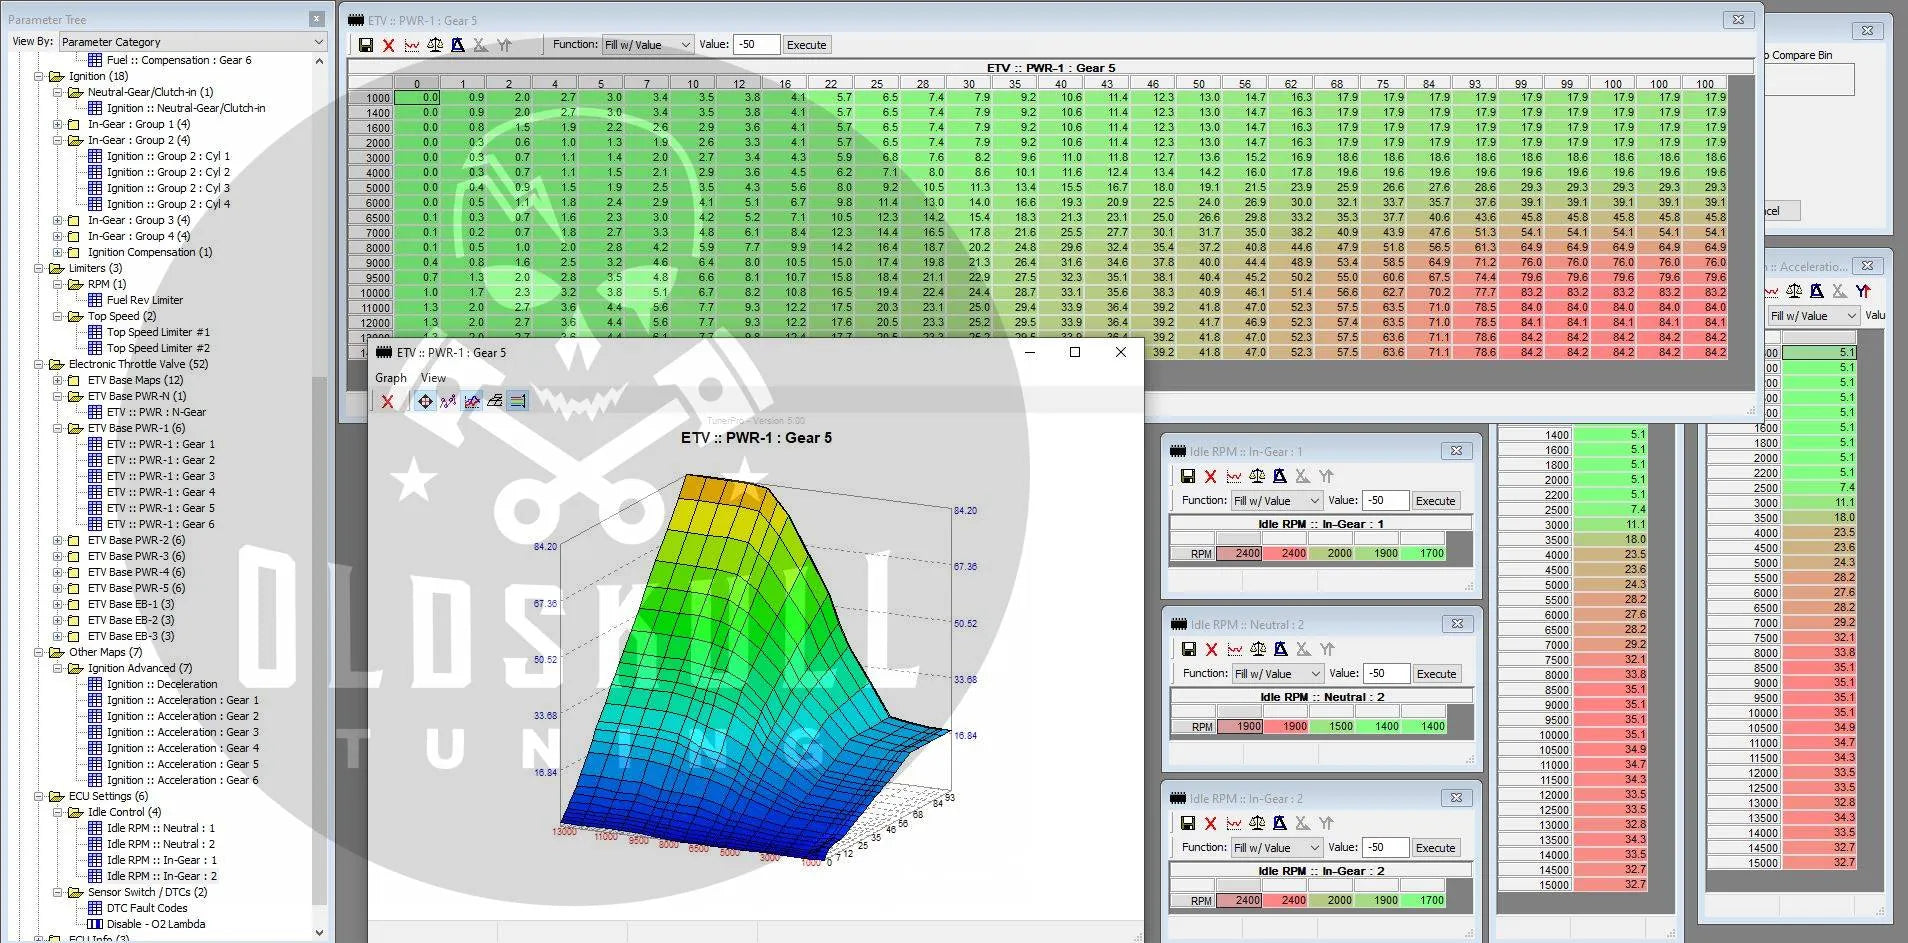Click the save icon in the Idle RPM Neutral 2 window
This screenshot has width=1908, height=943.
(x=1188, y=650)
